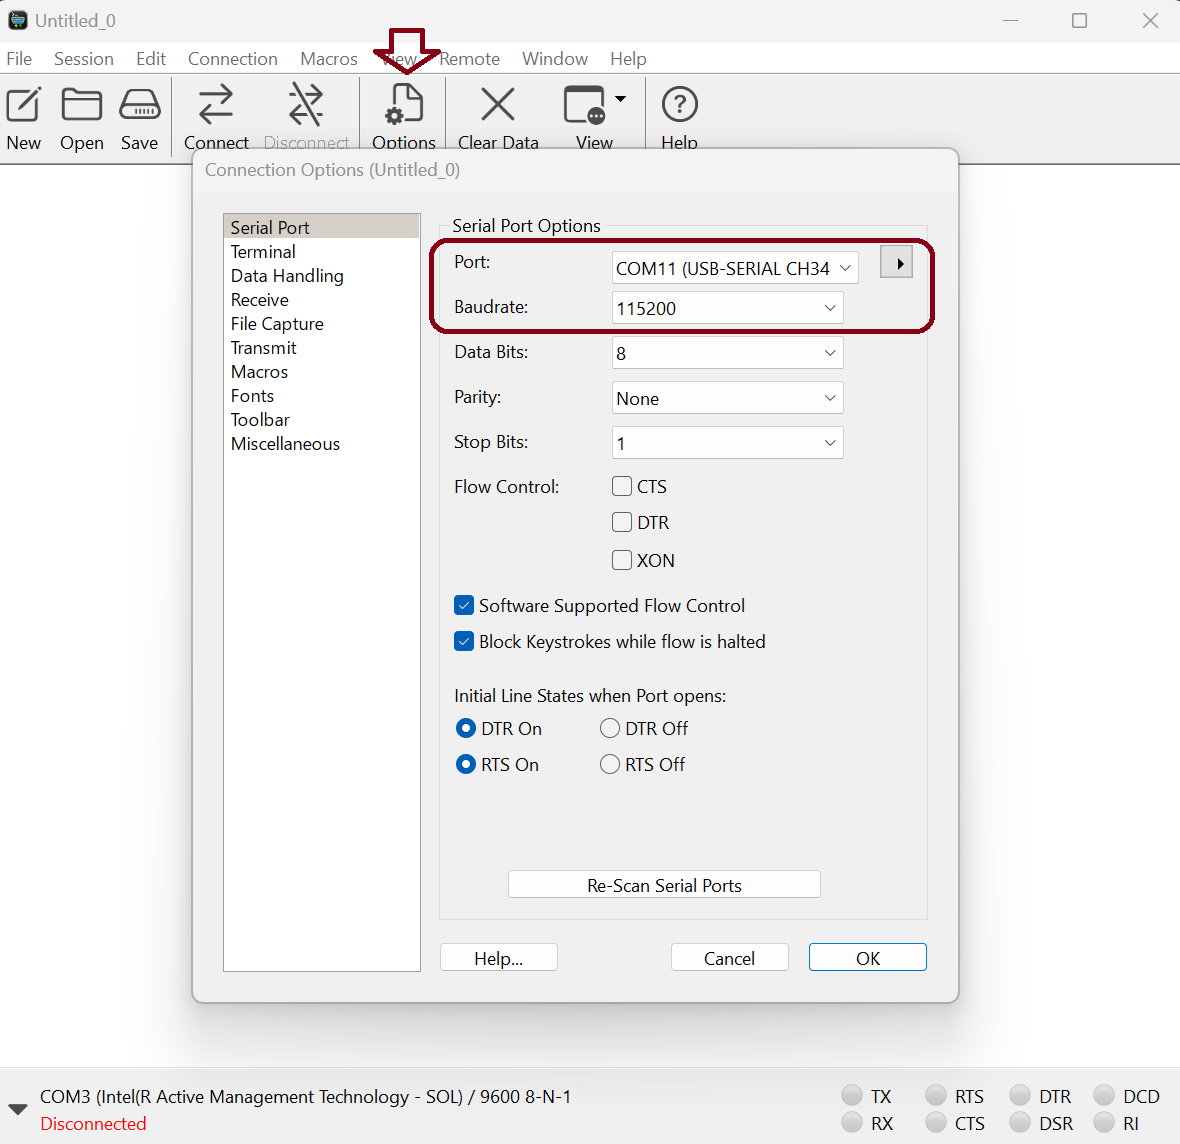Click the Re-Scan Serial Ports button

(664, 885)
